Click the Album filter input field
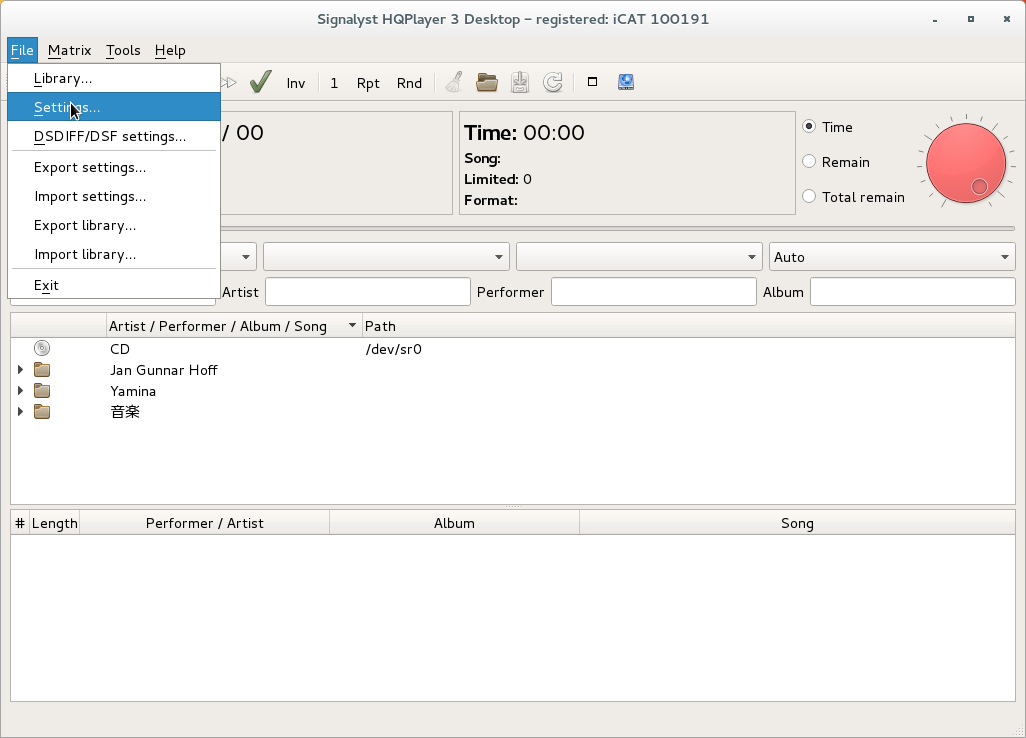Image resolution: width=1026 pixels, height=738 pixels. click(x=913, y=292)
